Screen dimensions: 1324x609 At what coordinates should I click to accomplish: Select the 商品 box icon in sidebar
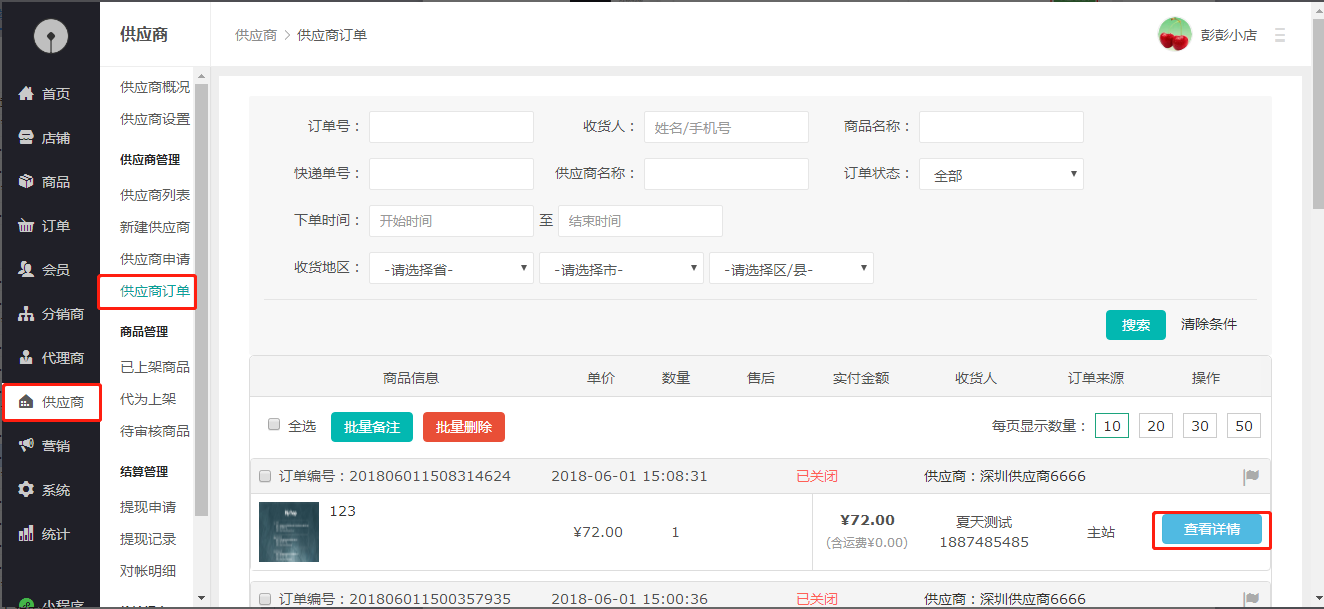(x=27, y=182)
